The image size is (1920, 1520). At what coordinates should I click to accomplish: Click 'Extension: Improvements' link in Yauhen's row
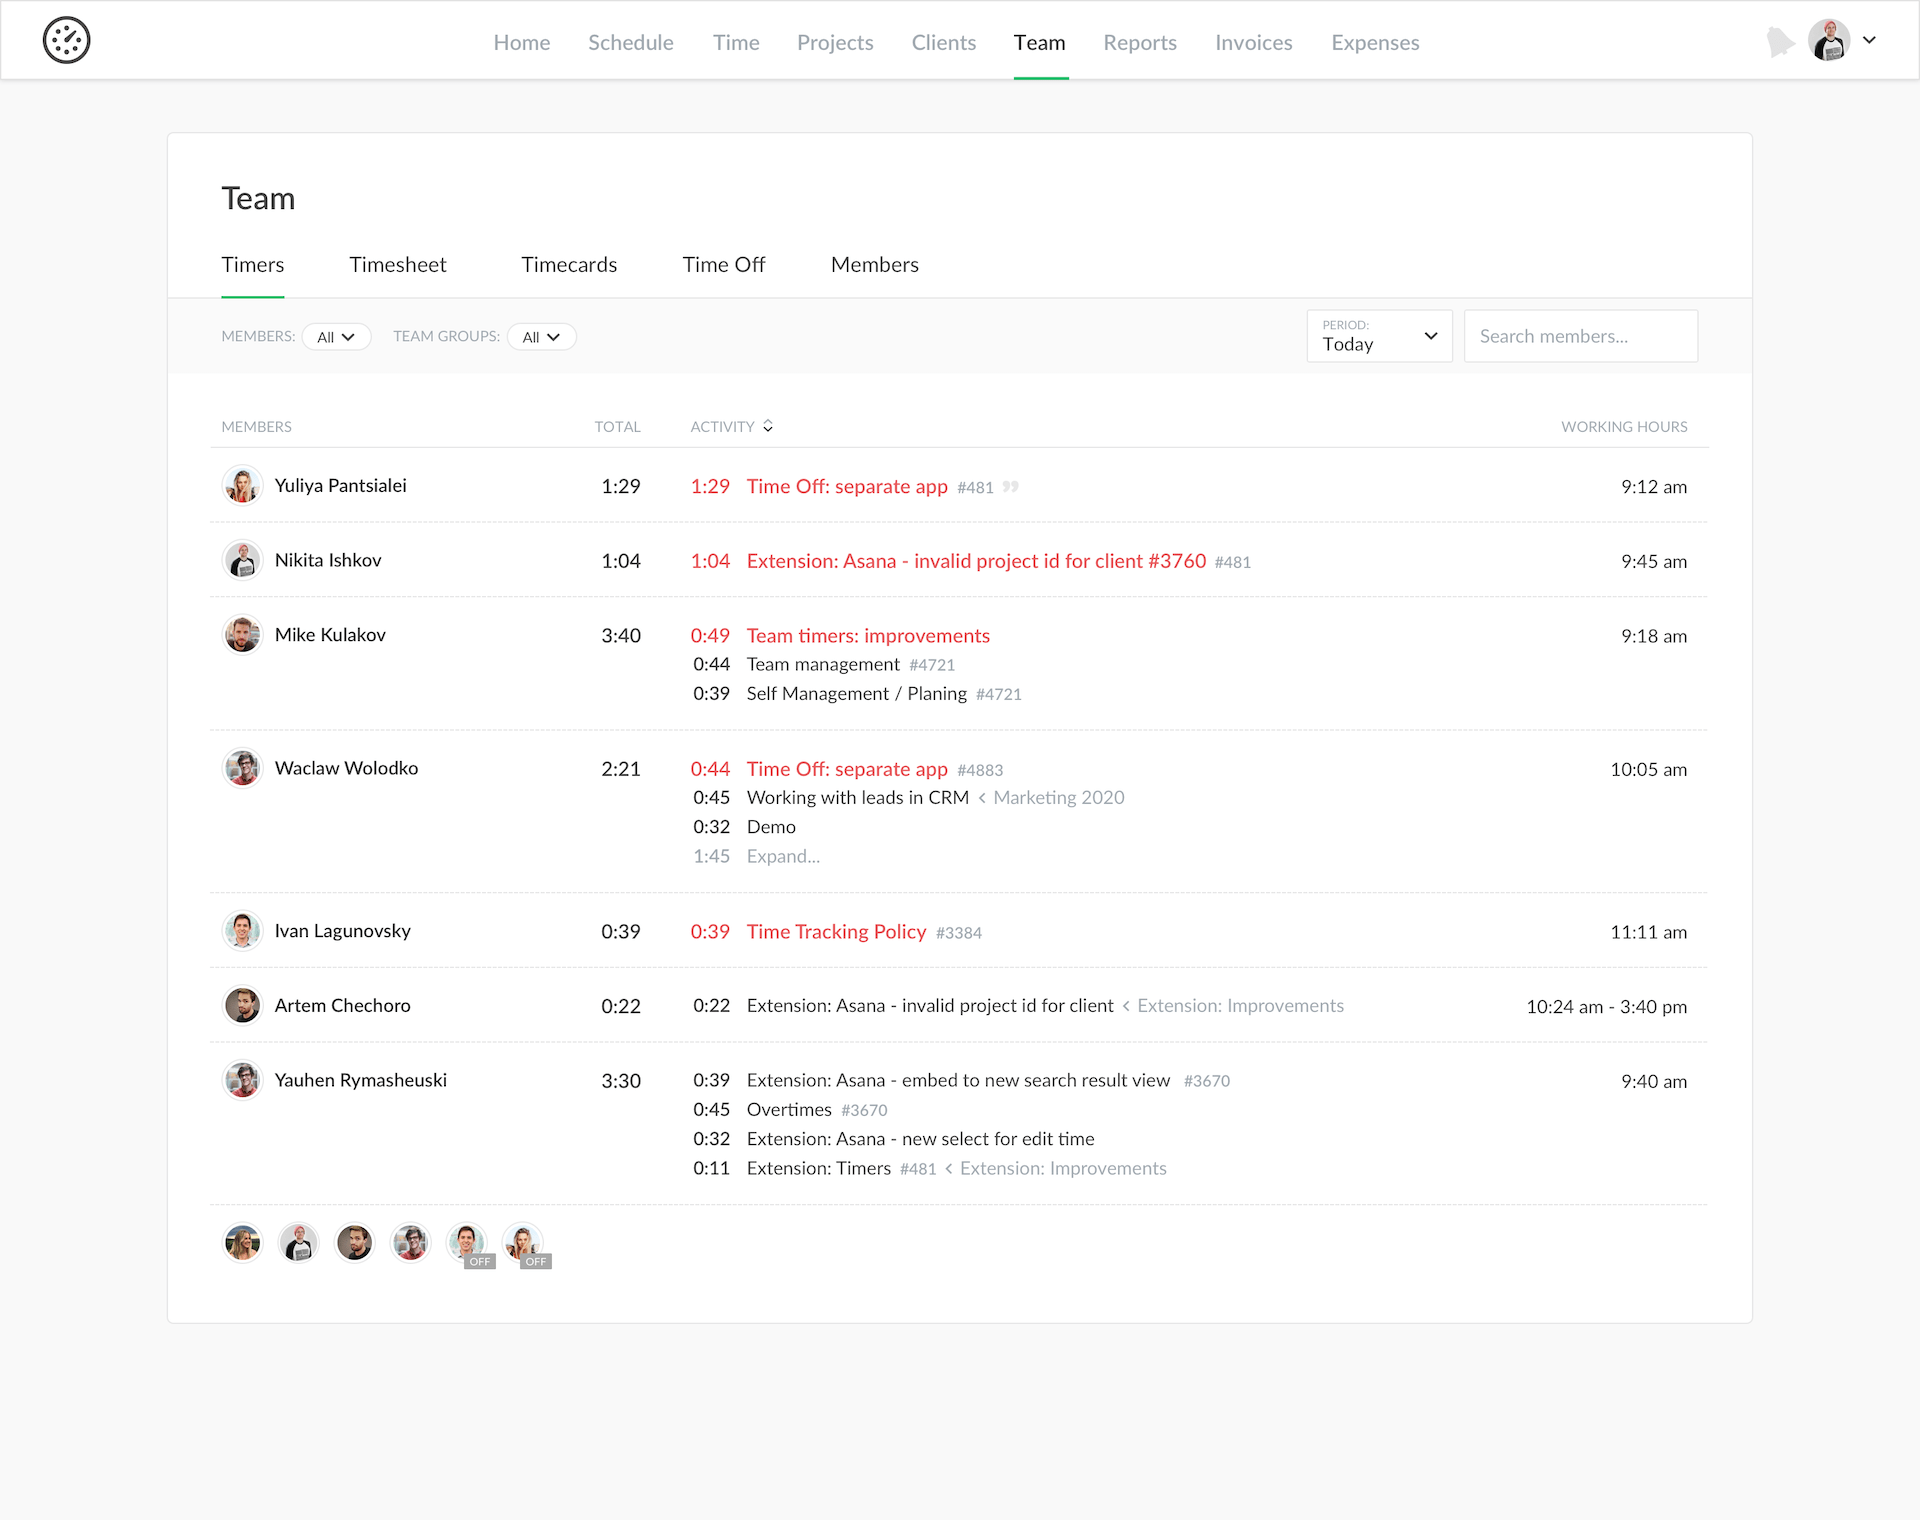point(1063,1169)
